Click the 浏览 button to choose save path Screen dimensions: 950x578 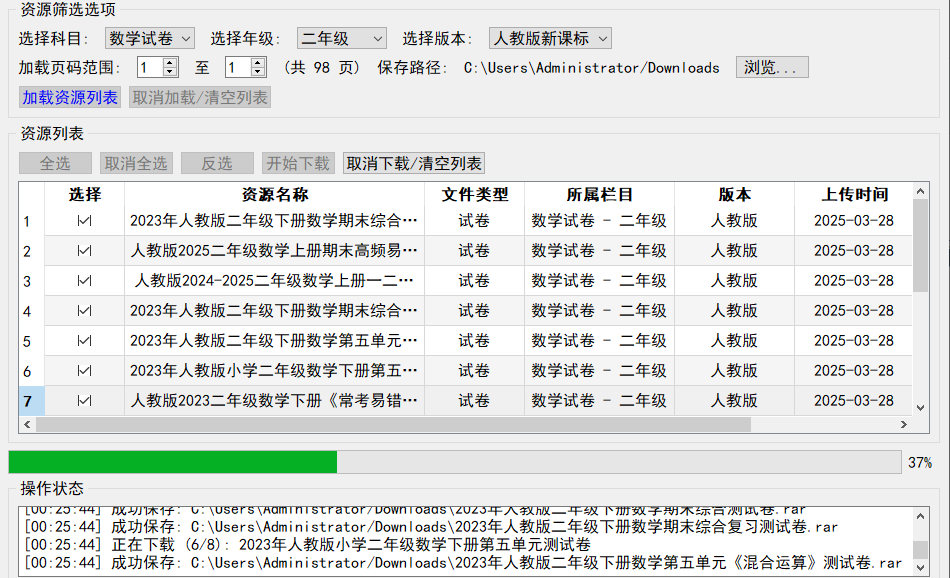point(772,68)
